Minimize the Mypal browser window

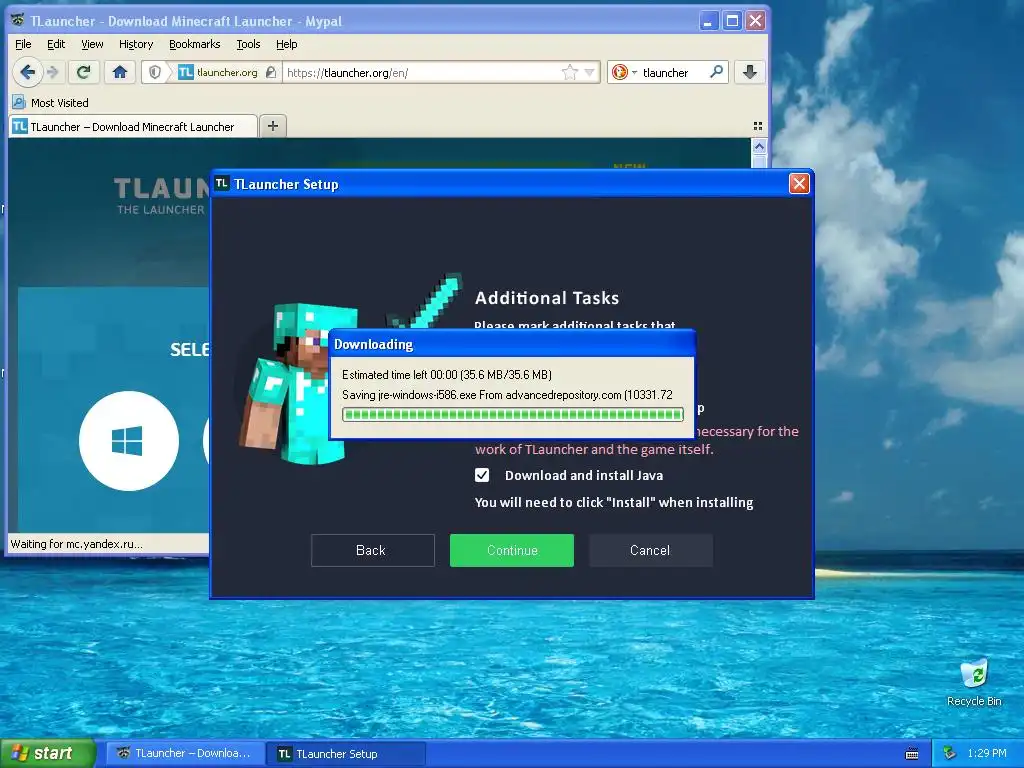709,21
